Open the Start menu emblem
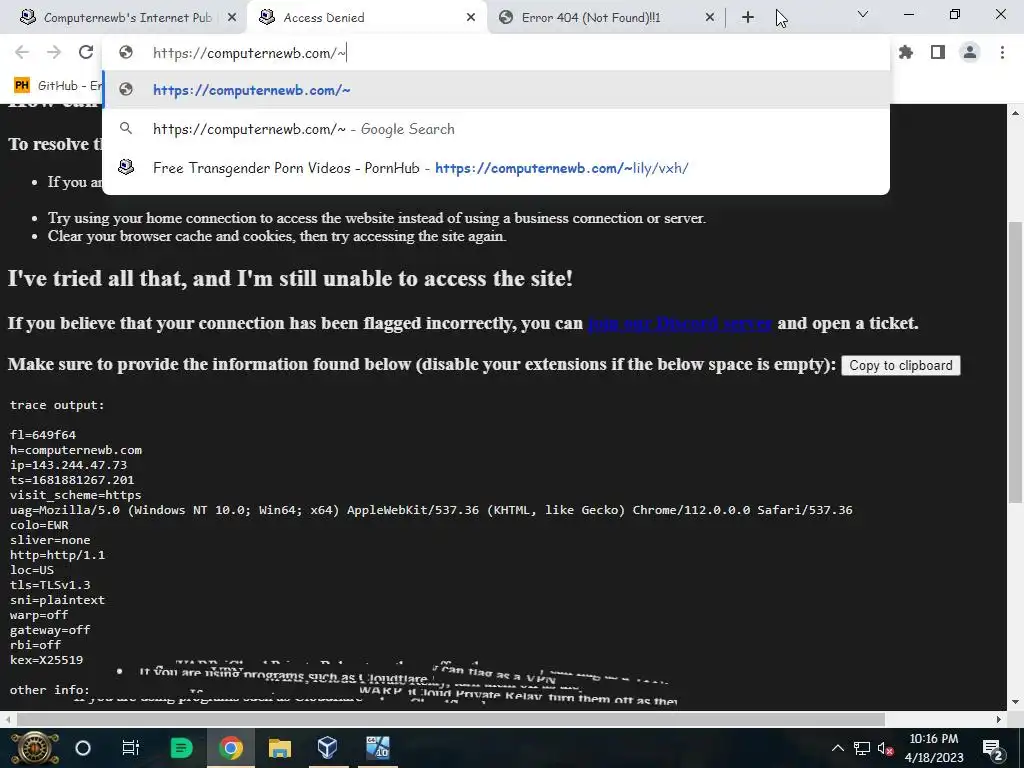 [x=34, y=748]
